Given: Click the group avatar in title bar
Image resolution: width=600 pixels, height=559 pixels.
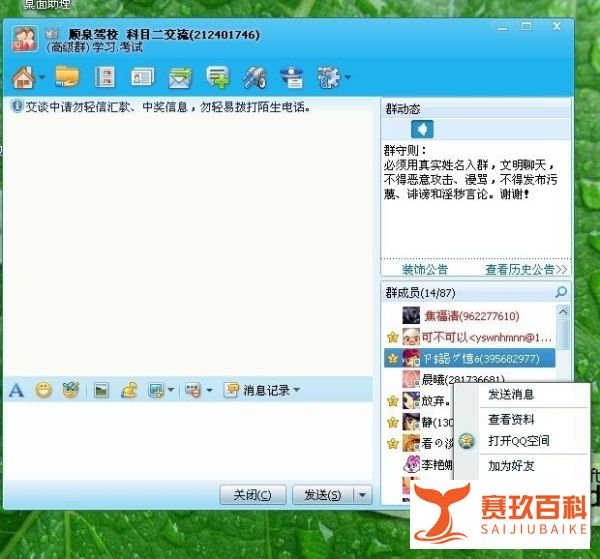Looking at the screenshot, I should pos(25,39).
